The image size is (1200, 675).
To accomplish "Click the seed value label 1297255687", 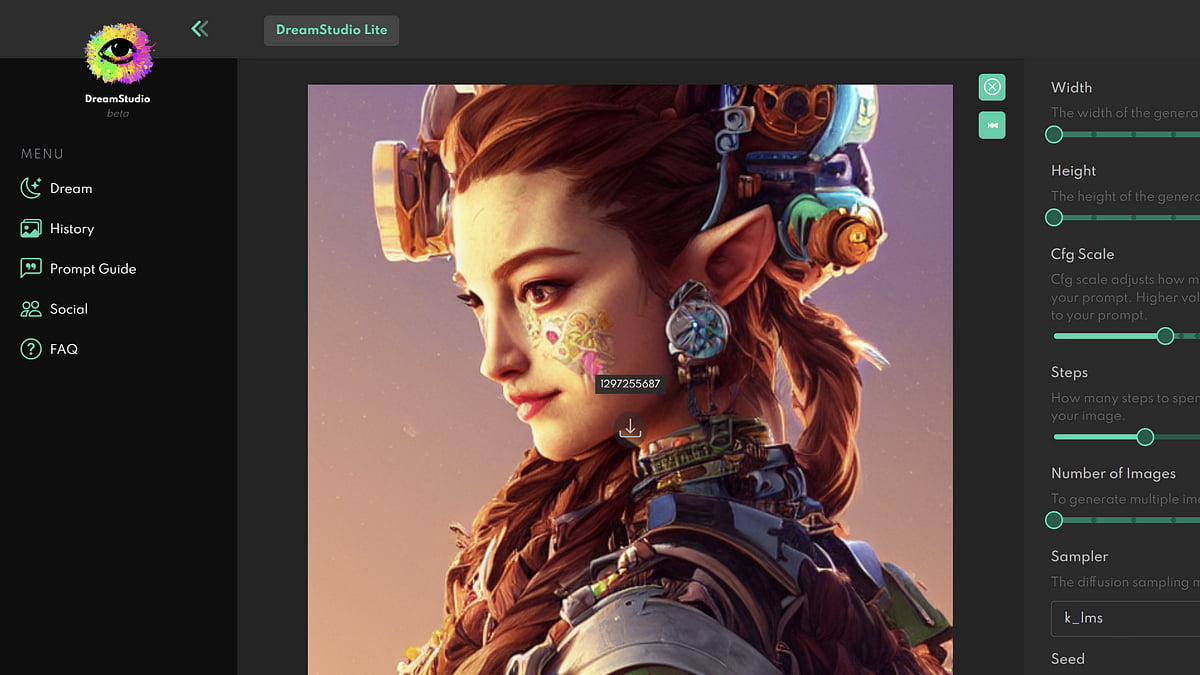I will pos(629,384).
